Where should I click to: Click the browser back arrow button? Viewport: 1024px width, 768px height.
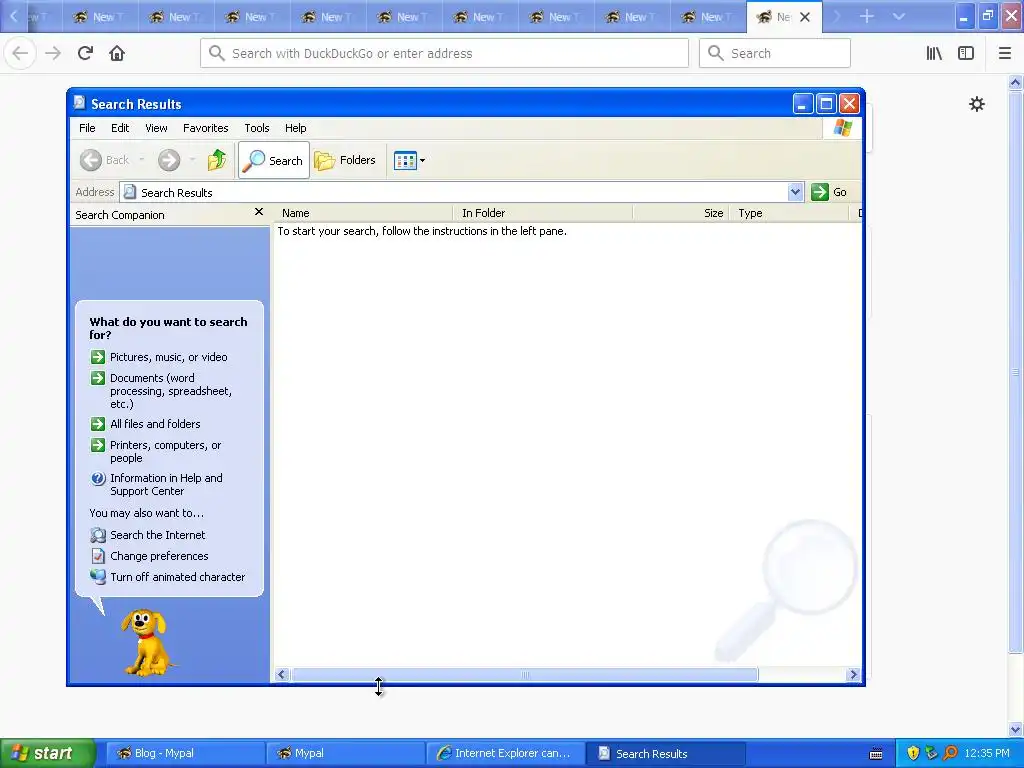pyautogui.click(x=20, y=53)
